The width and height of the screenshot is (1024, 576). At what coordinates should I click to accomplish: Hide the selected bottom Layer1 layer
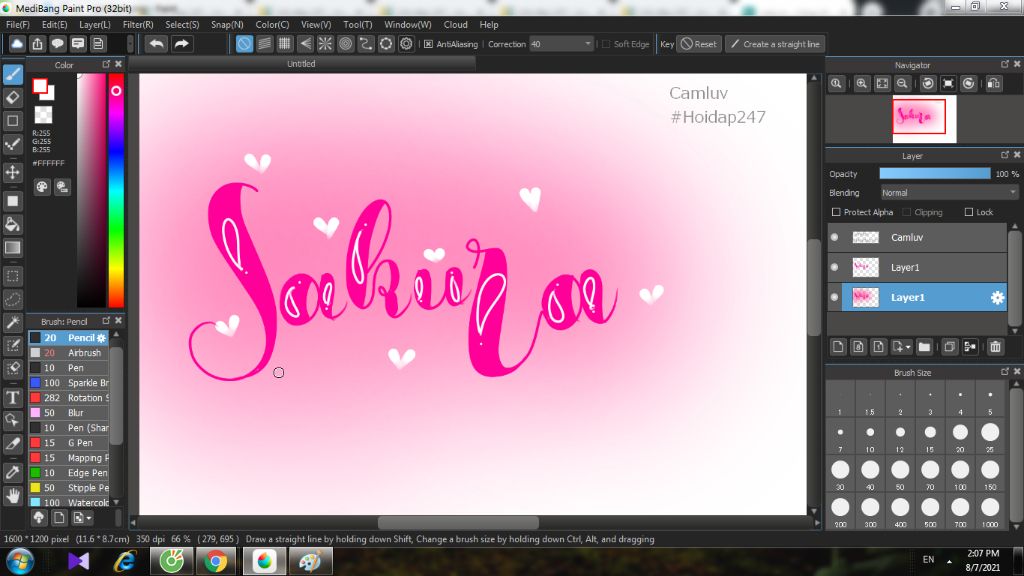tap(835, 297)
